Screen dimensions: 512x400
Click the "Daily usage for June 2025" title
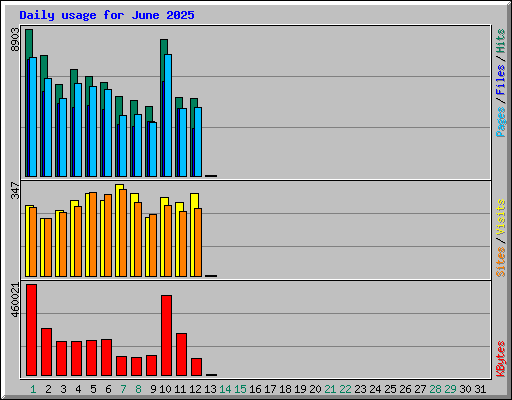click(x=107, y=15)
